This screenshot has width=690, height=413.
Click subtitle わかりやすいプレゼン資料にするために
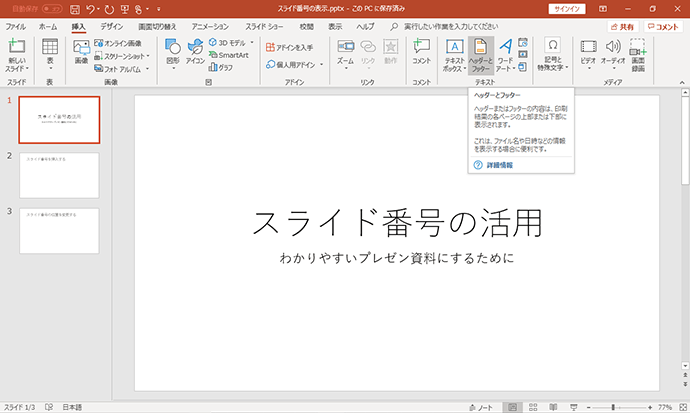pyautogui.click(x=397, y=258)
